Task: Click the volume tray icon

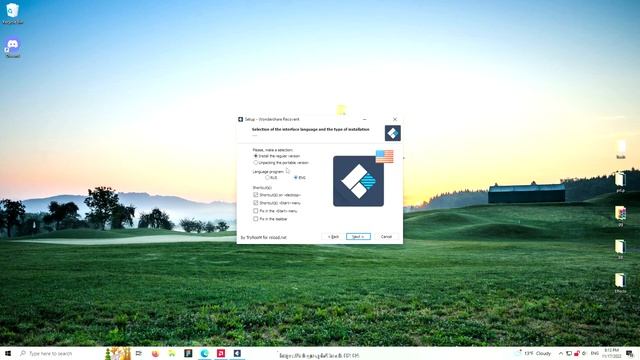Action: coord(584,353)
